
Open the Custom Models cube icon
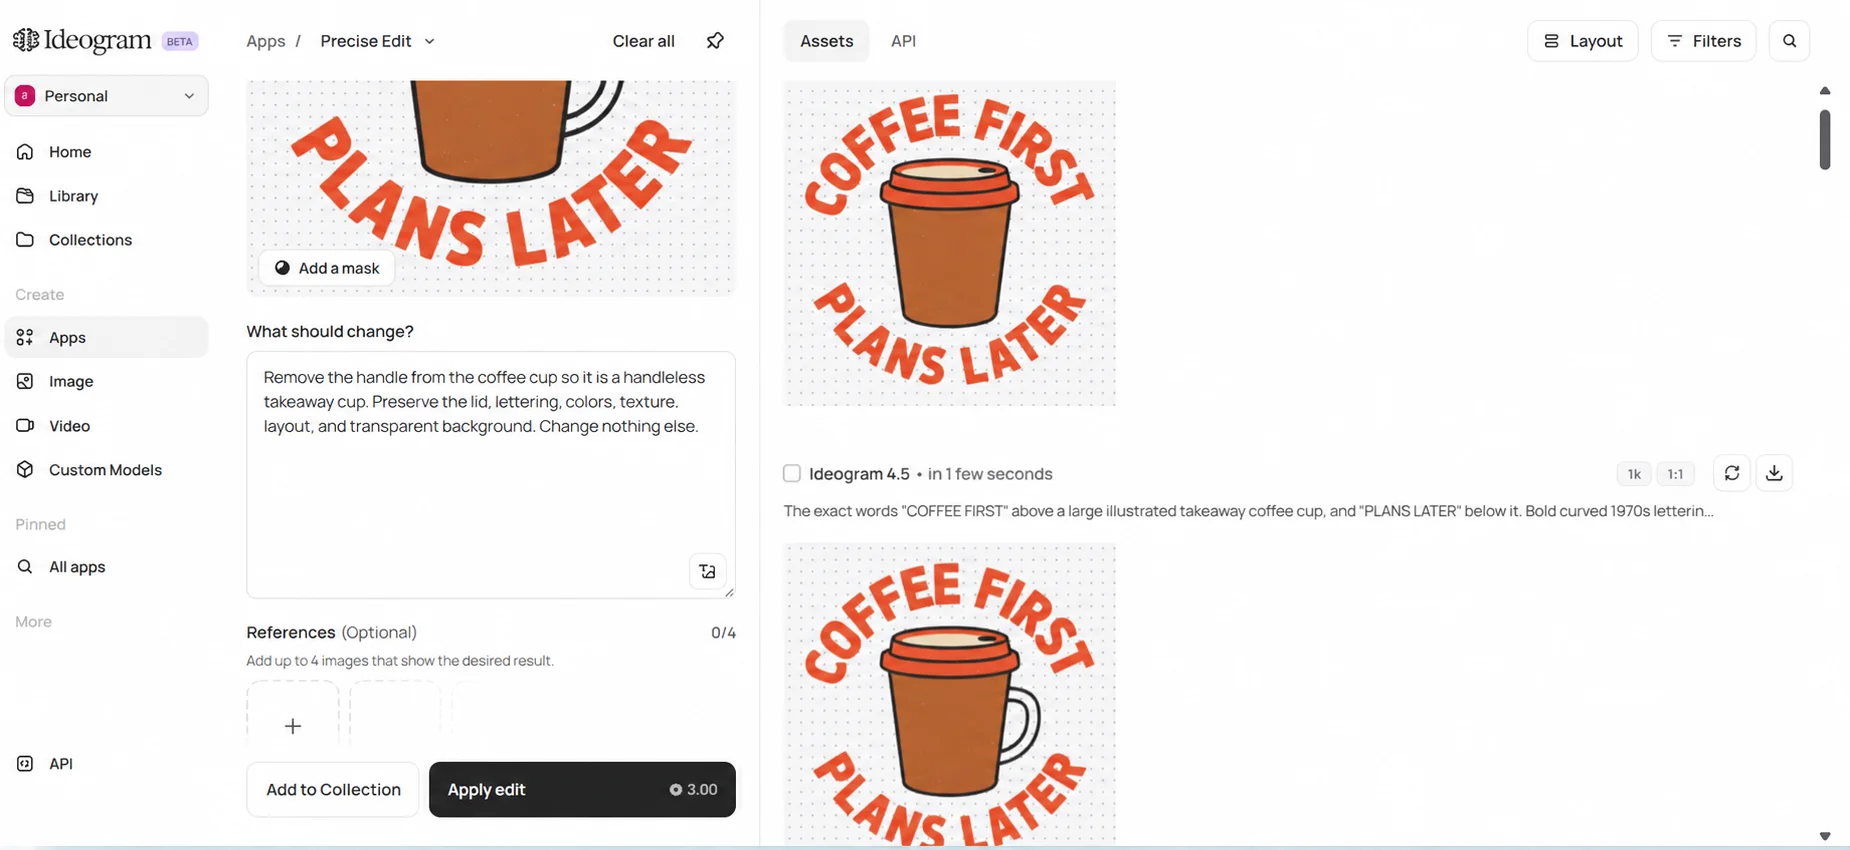coord(25,470)
